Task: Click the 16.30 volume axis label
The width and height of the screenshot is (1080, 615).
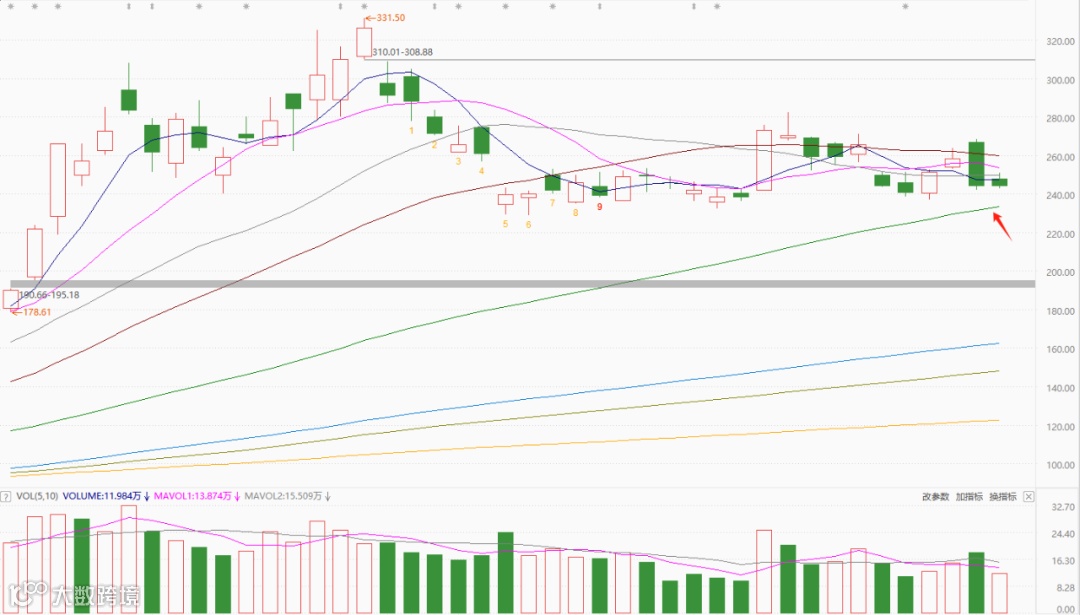Action: click(1063, 561)
